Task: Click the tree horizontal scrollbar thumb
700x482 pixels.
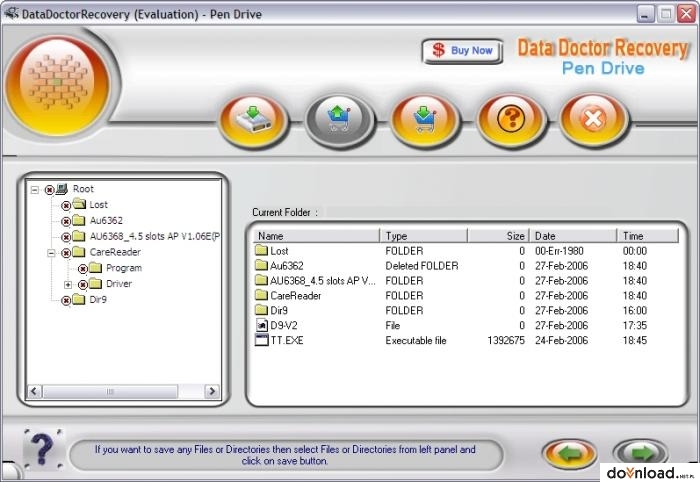Action: [x=110, y=392]
